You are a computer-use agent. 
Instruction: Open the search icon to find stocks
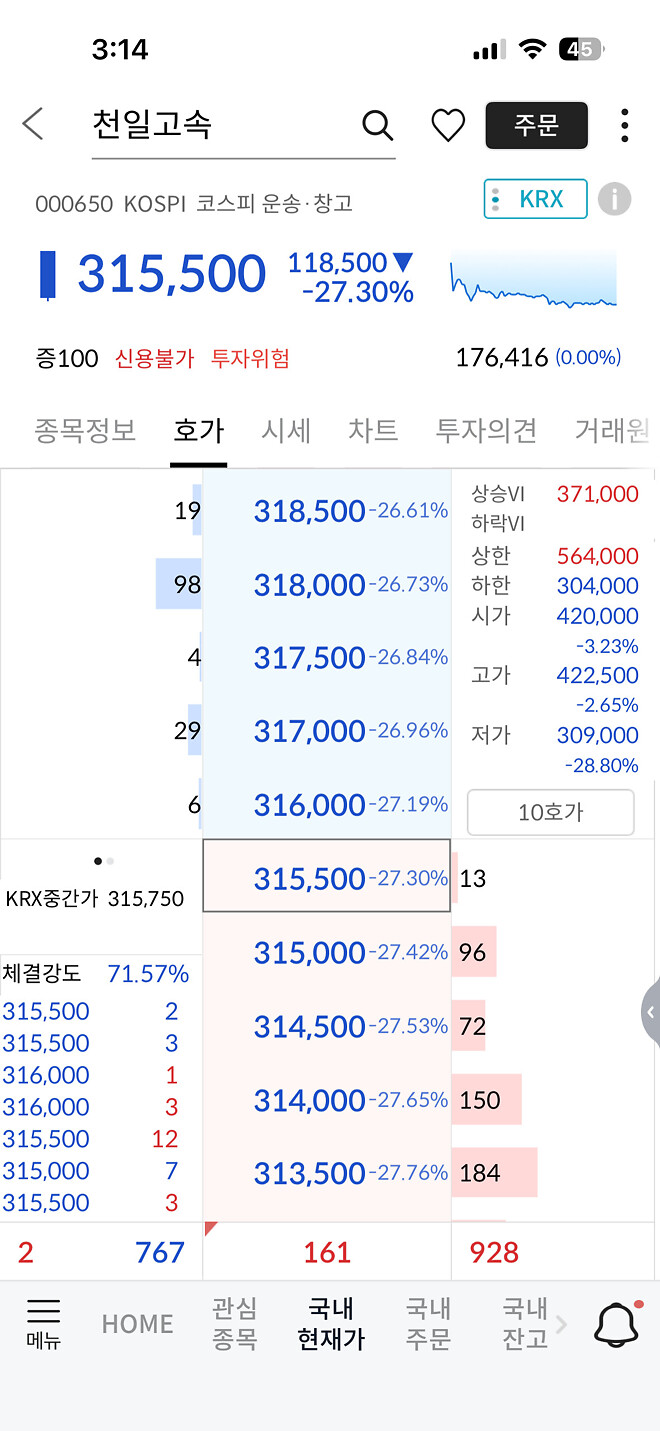[x=377, y=126]
